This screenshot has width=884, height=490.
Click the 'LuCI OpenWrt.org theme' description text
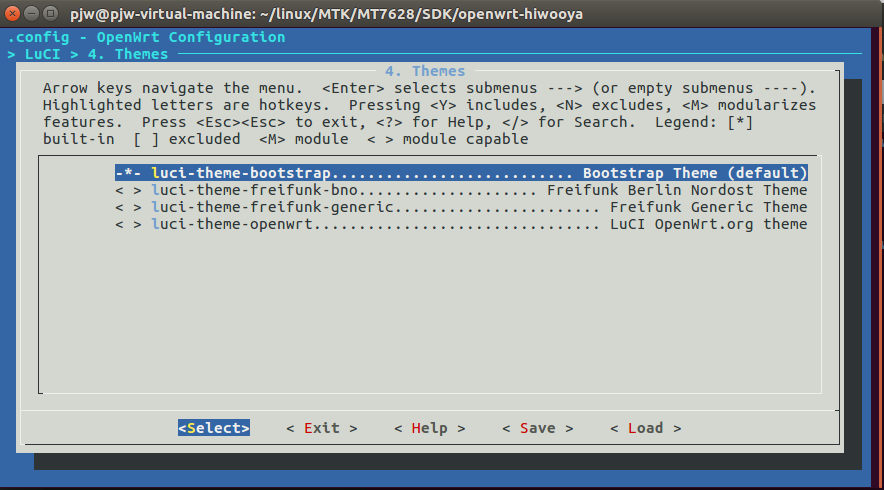point(709,224)
